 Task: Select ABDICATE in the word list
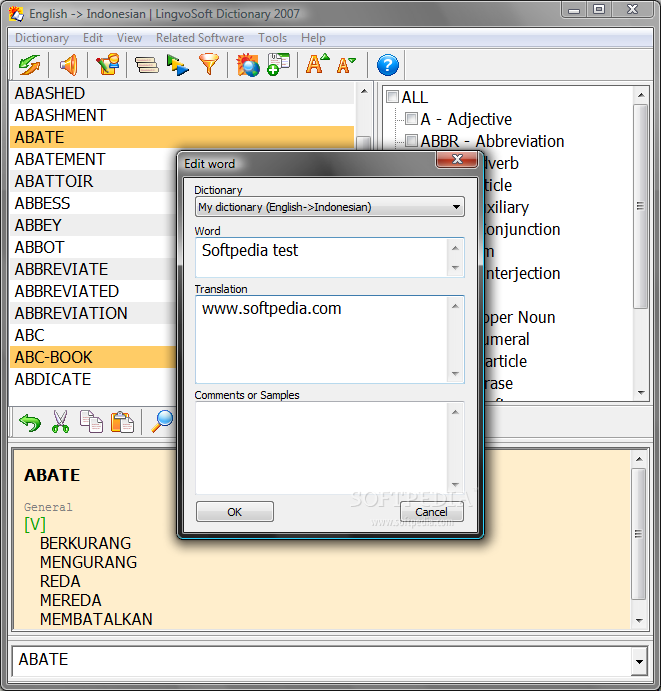[93, 379]
